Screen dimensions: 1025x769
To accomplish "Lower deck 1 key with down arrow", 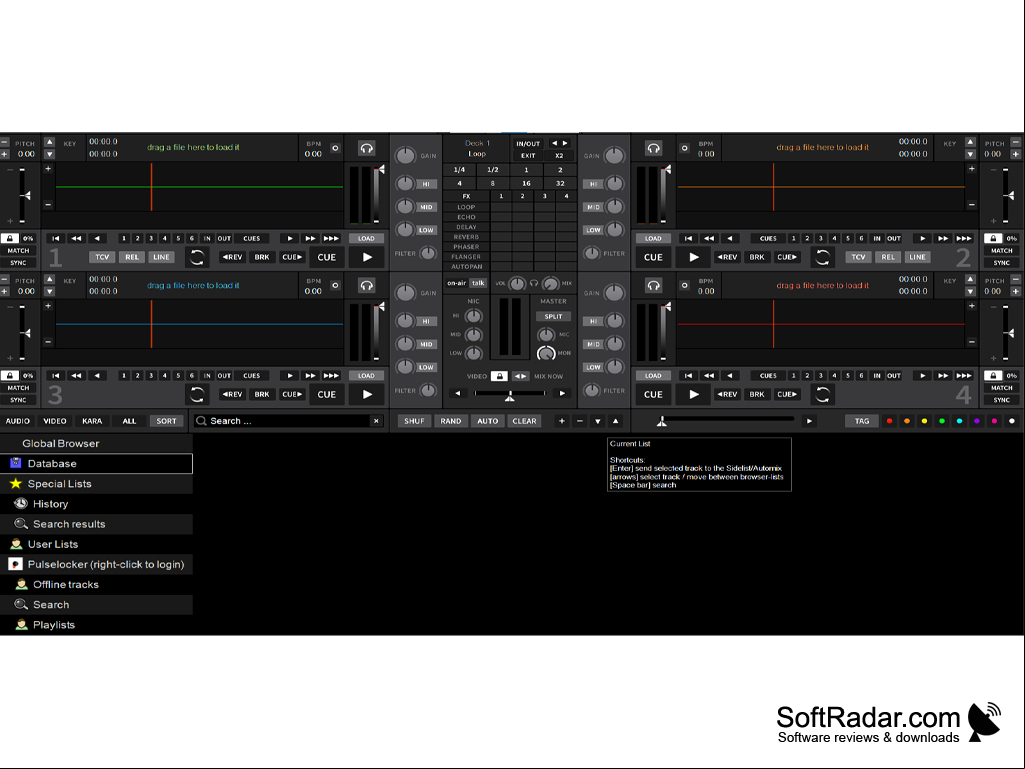I will 50,154.
